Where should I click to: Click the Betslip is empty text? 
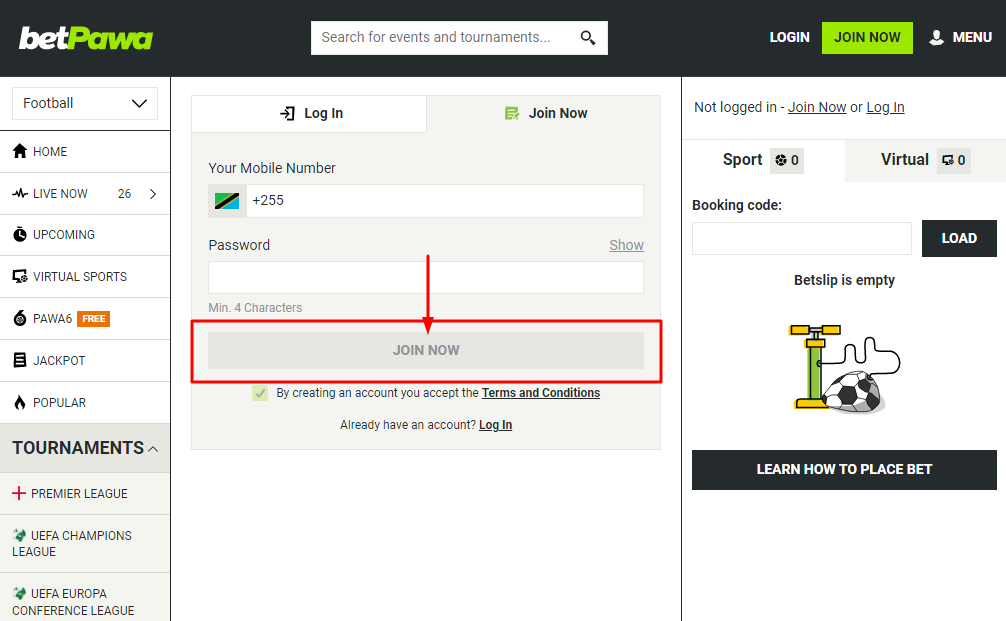click(844, 280)
